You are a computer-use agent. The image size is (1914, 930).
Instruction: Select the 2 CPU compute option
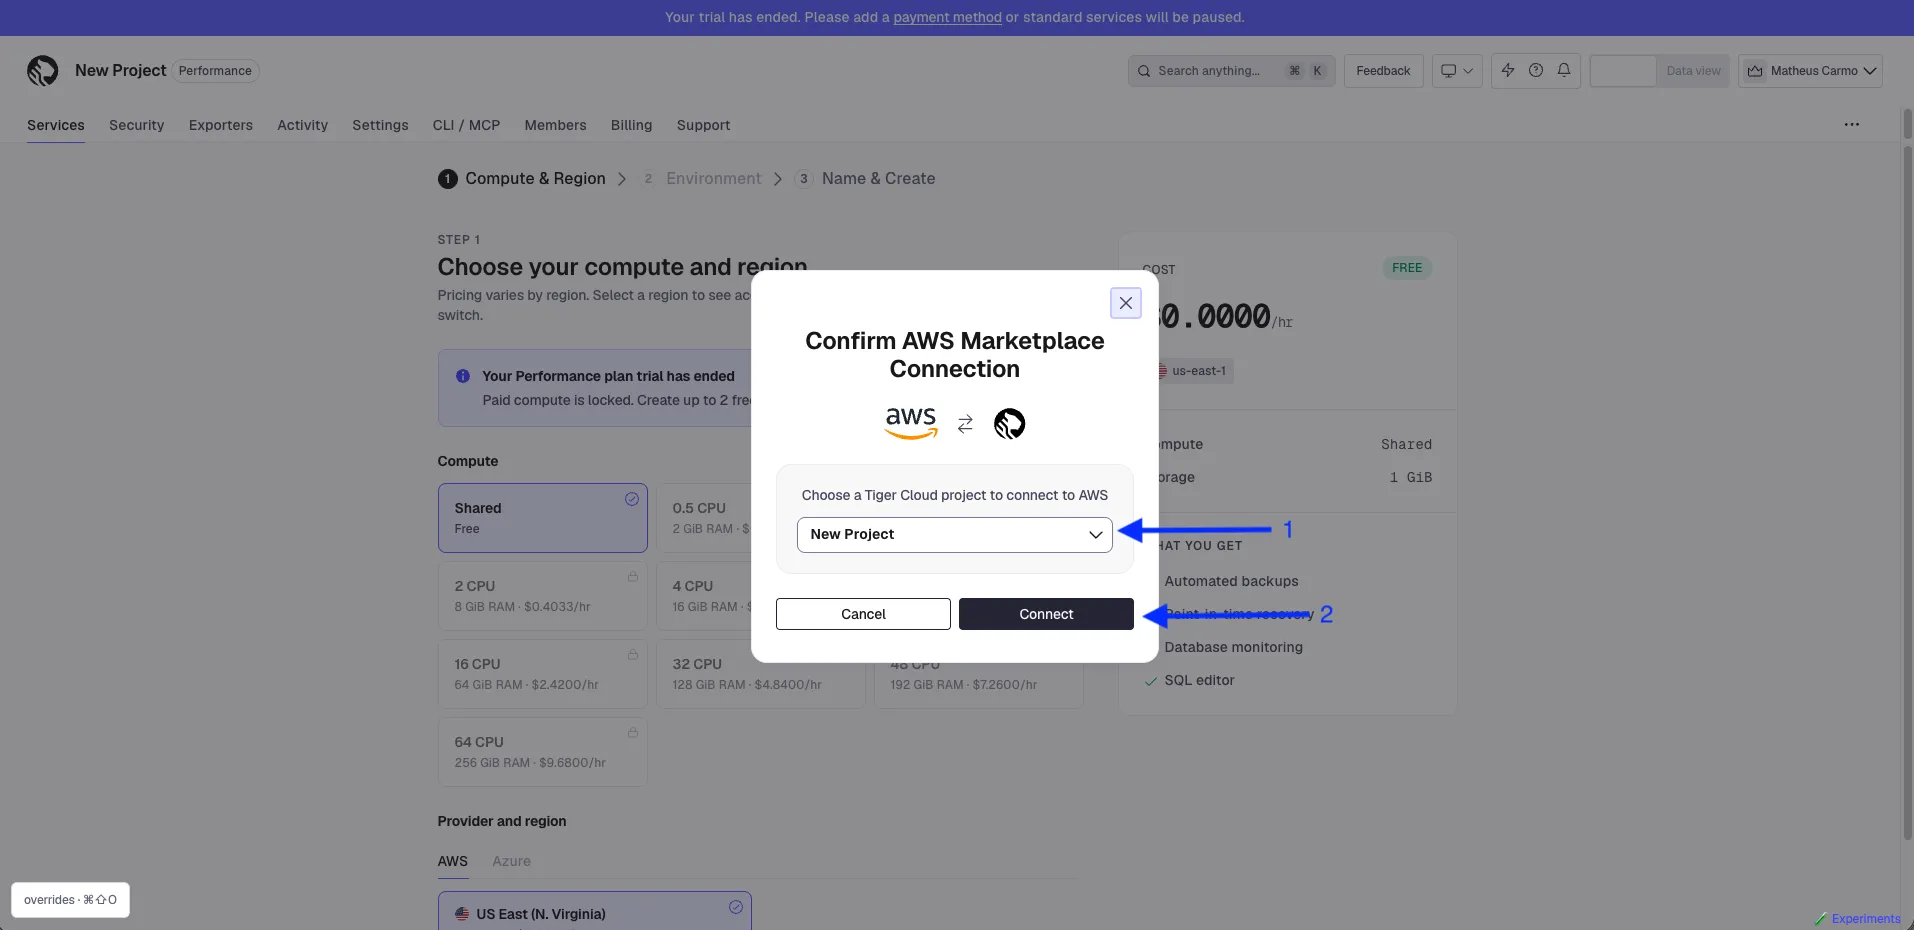[x=542, y=596]
